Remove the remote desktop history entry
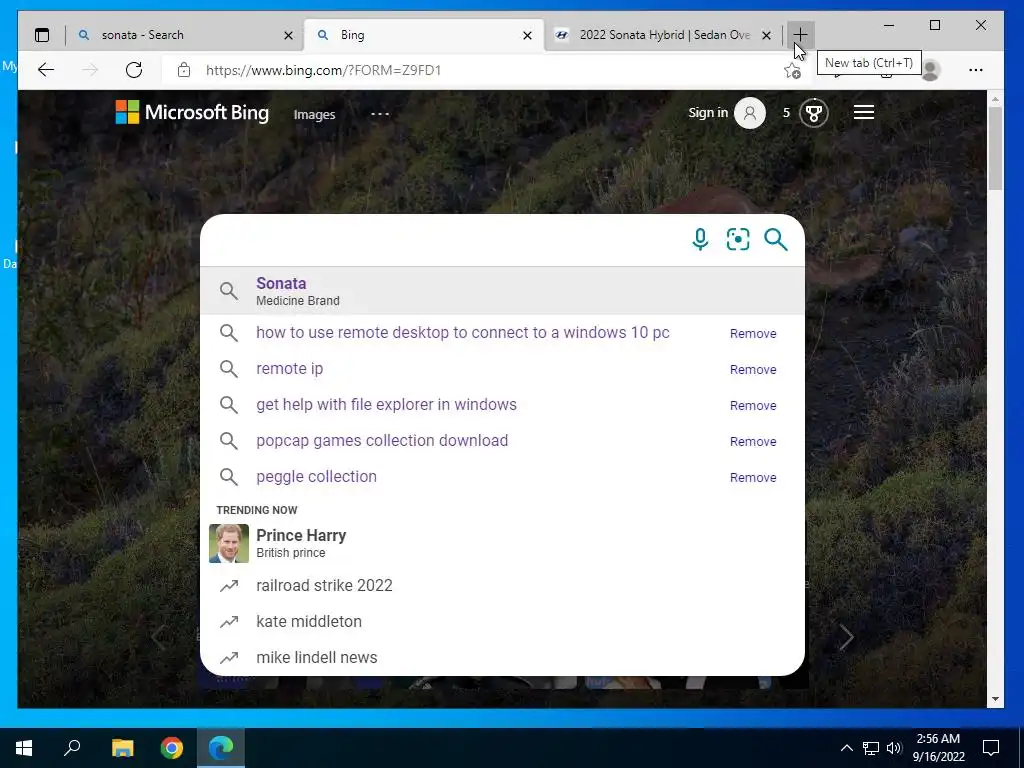This screenshot has width=1024, height=768. [x=753, y=333]
